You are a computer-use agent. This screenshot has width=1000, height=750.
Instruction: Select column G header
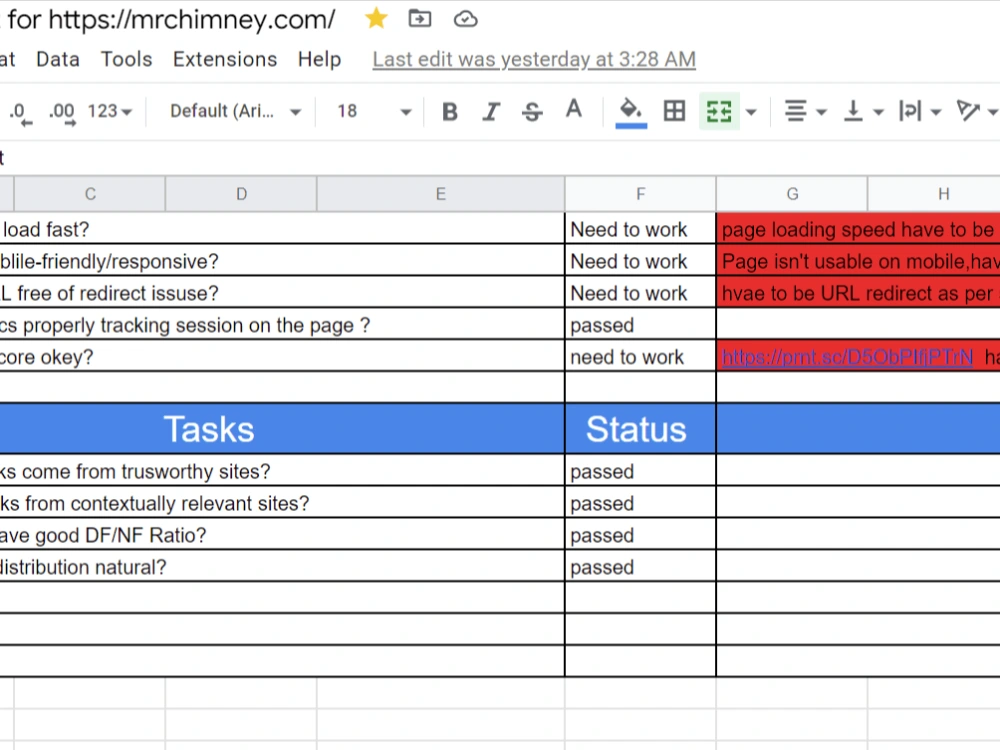click(x=792, y=194)
